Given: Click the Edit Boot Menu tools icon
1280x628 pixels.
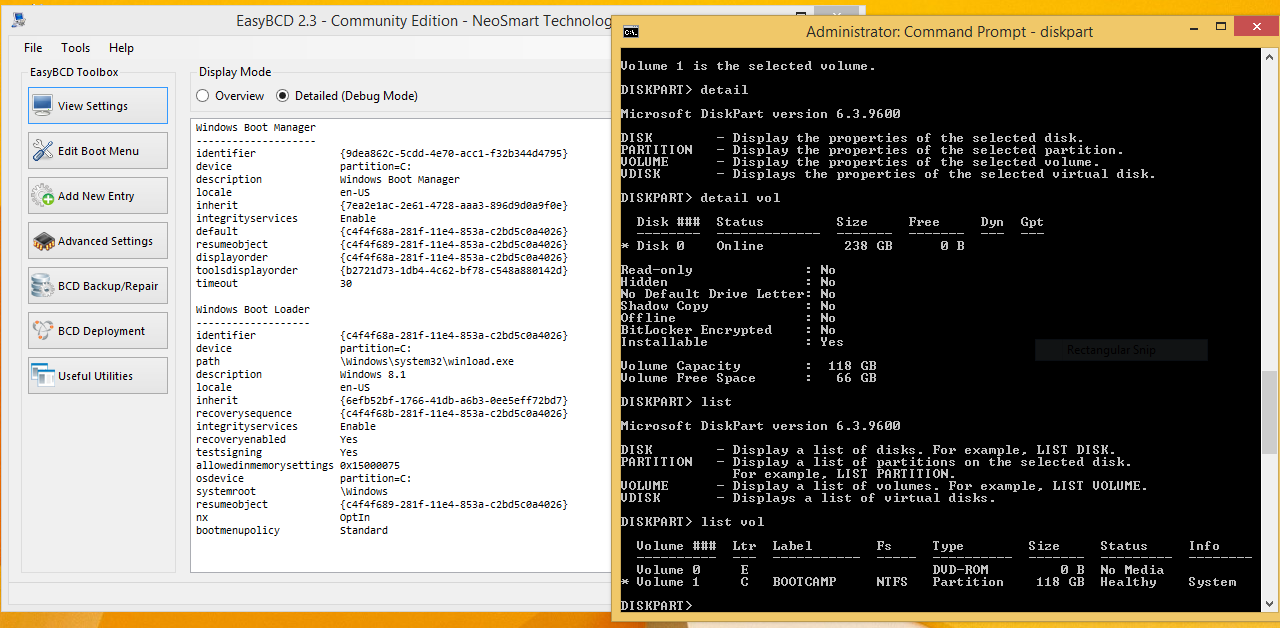Looking at the screenshot, I should [x=43, y=150].
